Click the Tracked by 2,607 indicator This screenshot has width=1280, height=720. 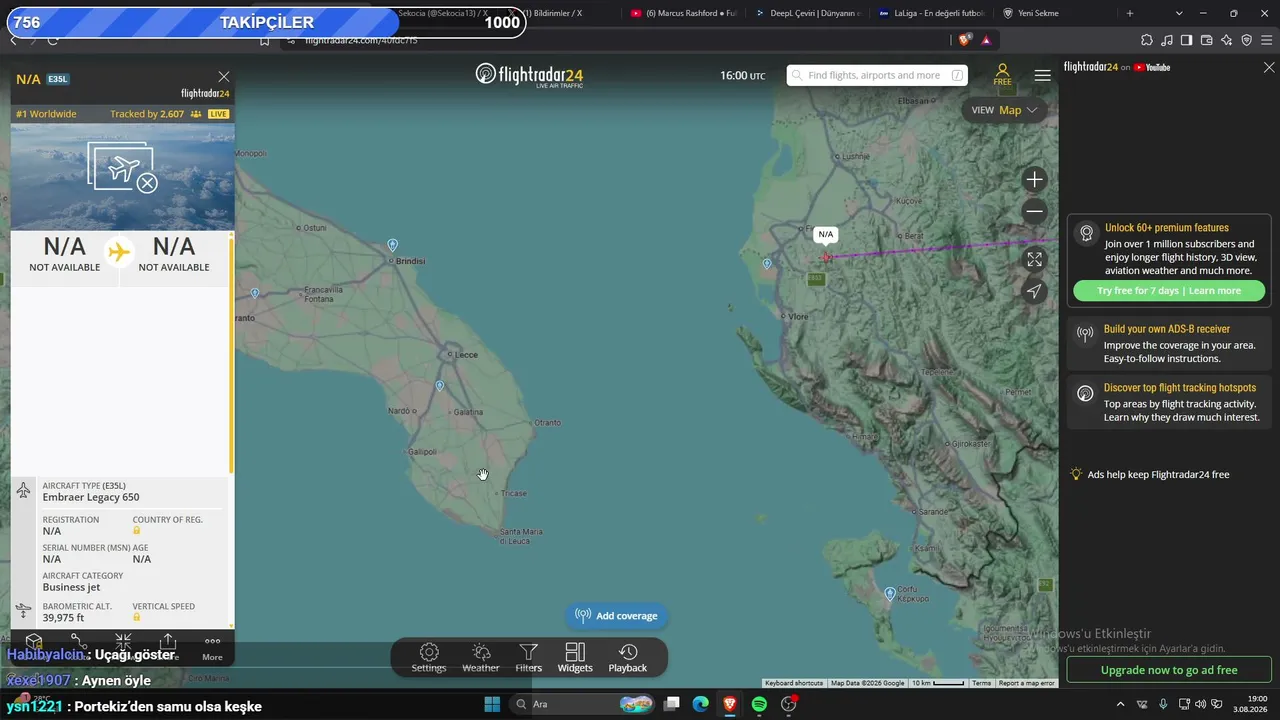[156, 114]
